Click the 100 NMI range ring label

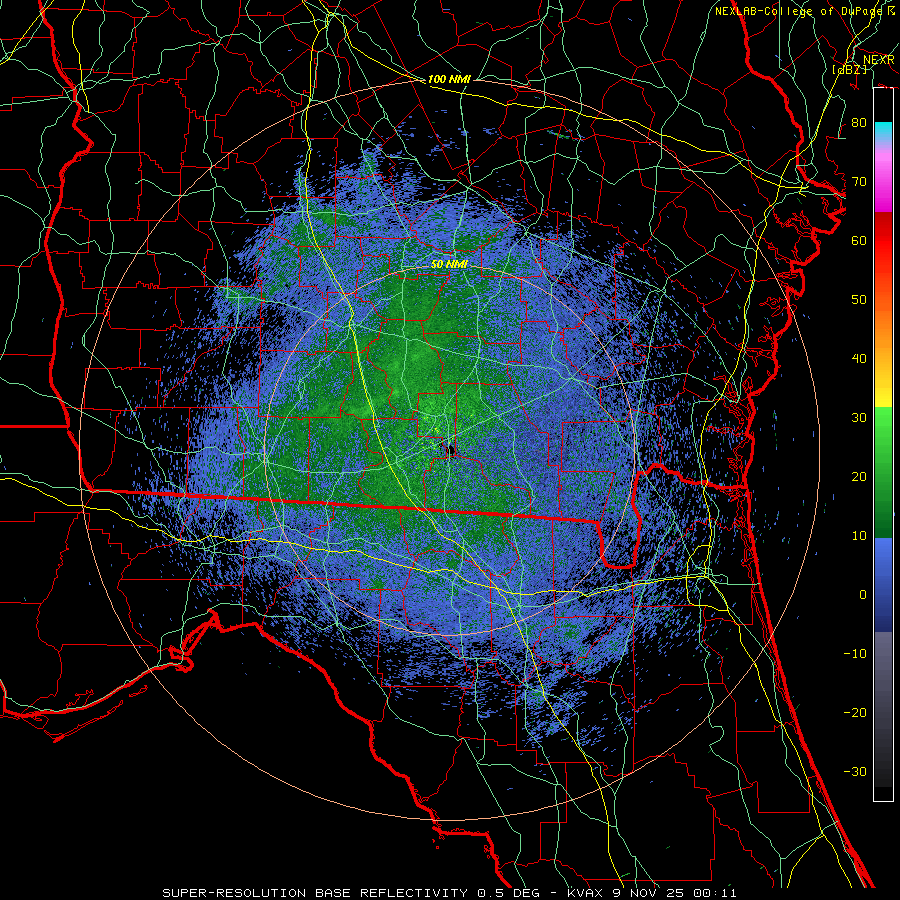coord(449,79)
